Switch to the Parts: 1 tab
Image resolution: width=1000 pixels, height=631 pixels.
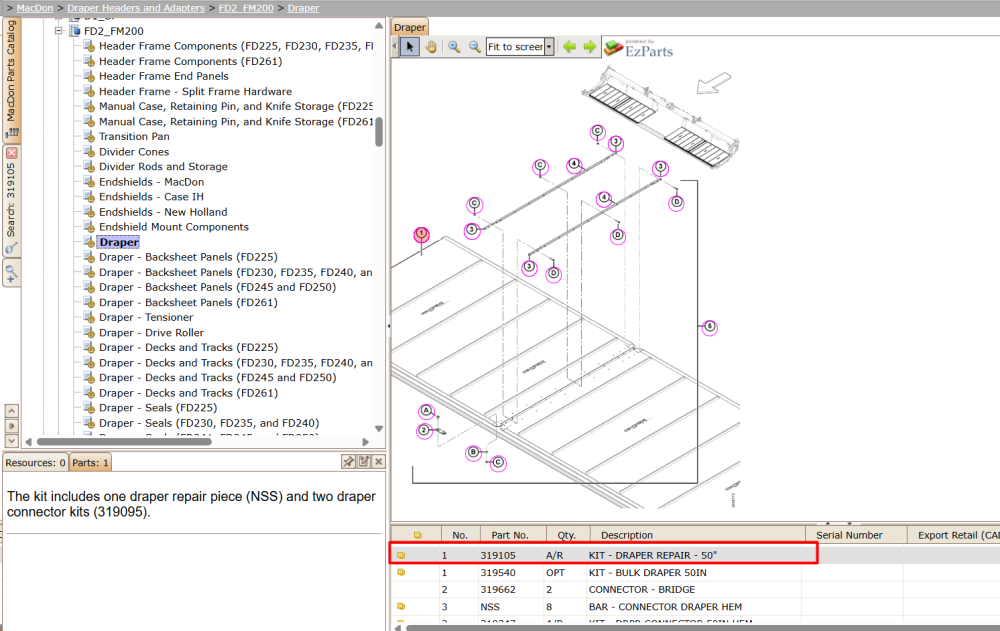point(90,463)
